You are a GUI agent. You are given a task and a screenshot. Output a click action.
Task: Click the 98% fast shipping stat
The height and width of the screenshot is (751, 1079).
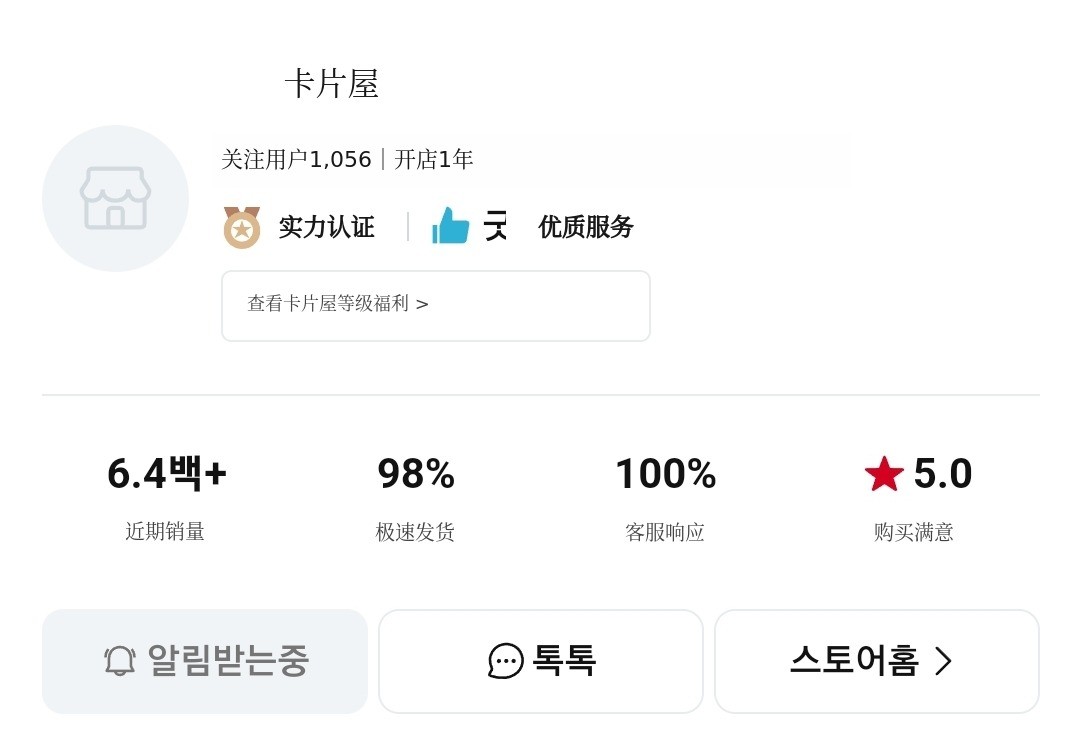415,474
